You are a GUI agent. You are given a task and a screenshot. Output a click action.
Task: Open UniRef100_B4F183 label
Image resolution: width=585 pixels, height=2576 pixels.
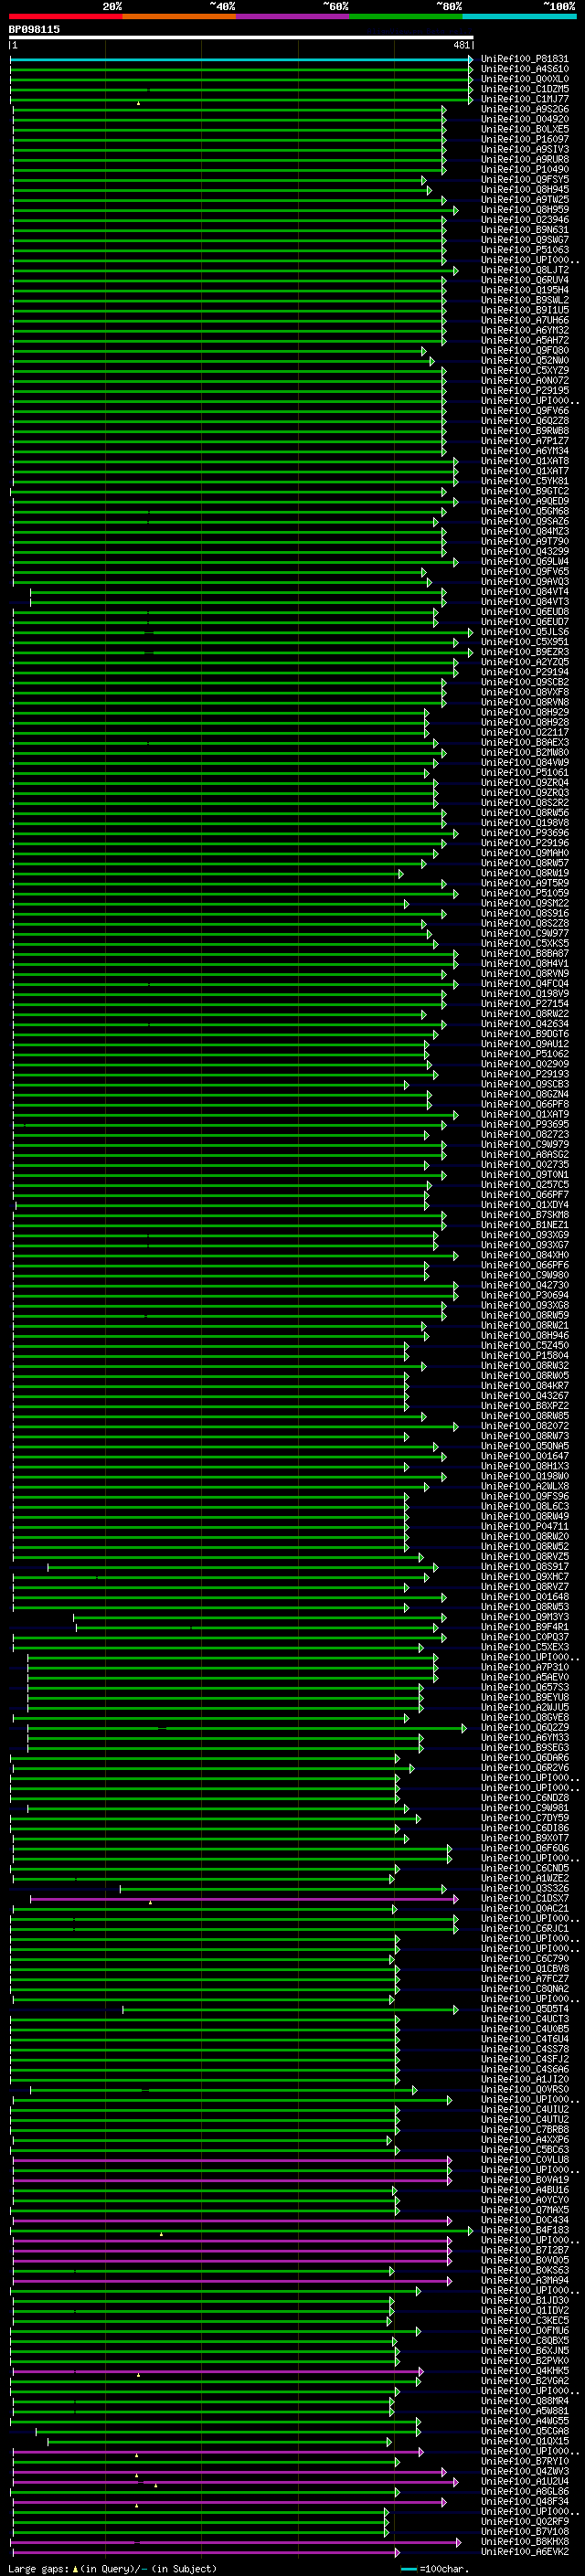tap(525, 2230)
